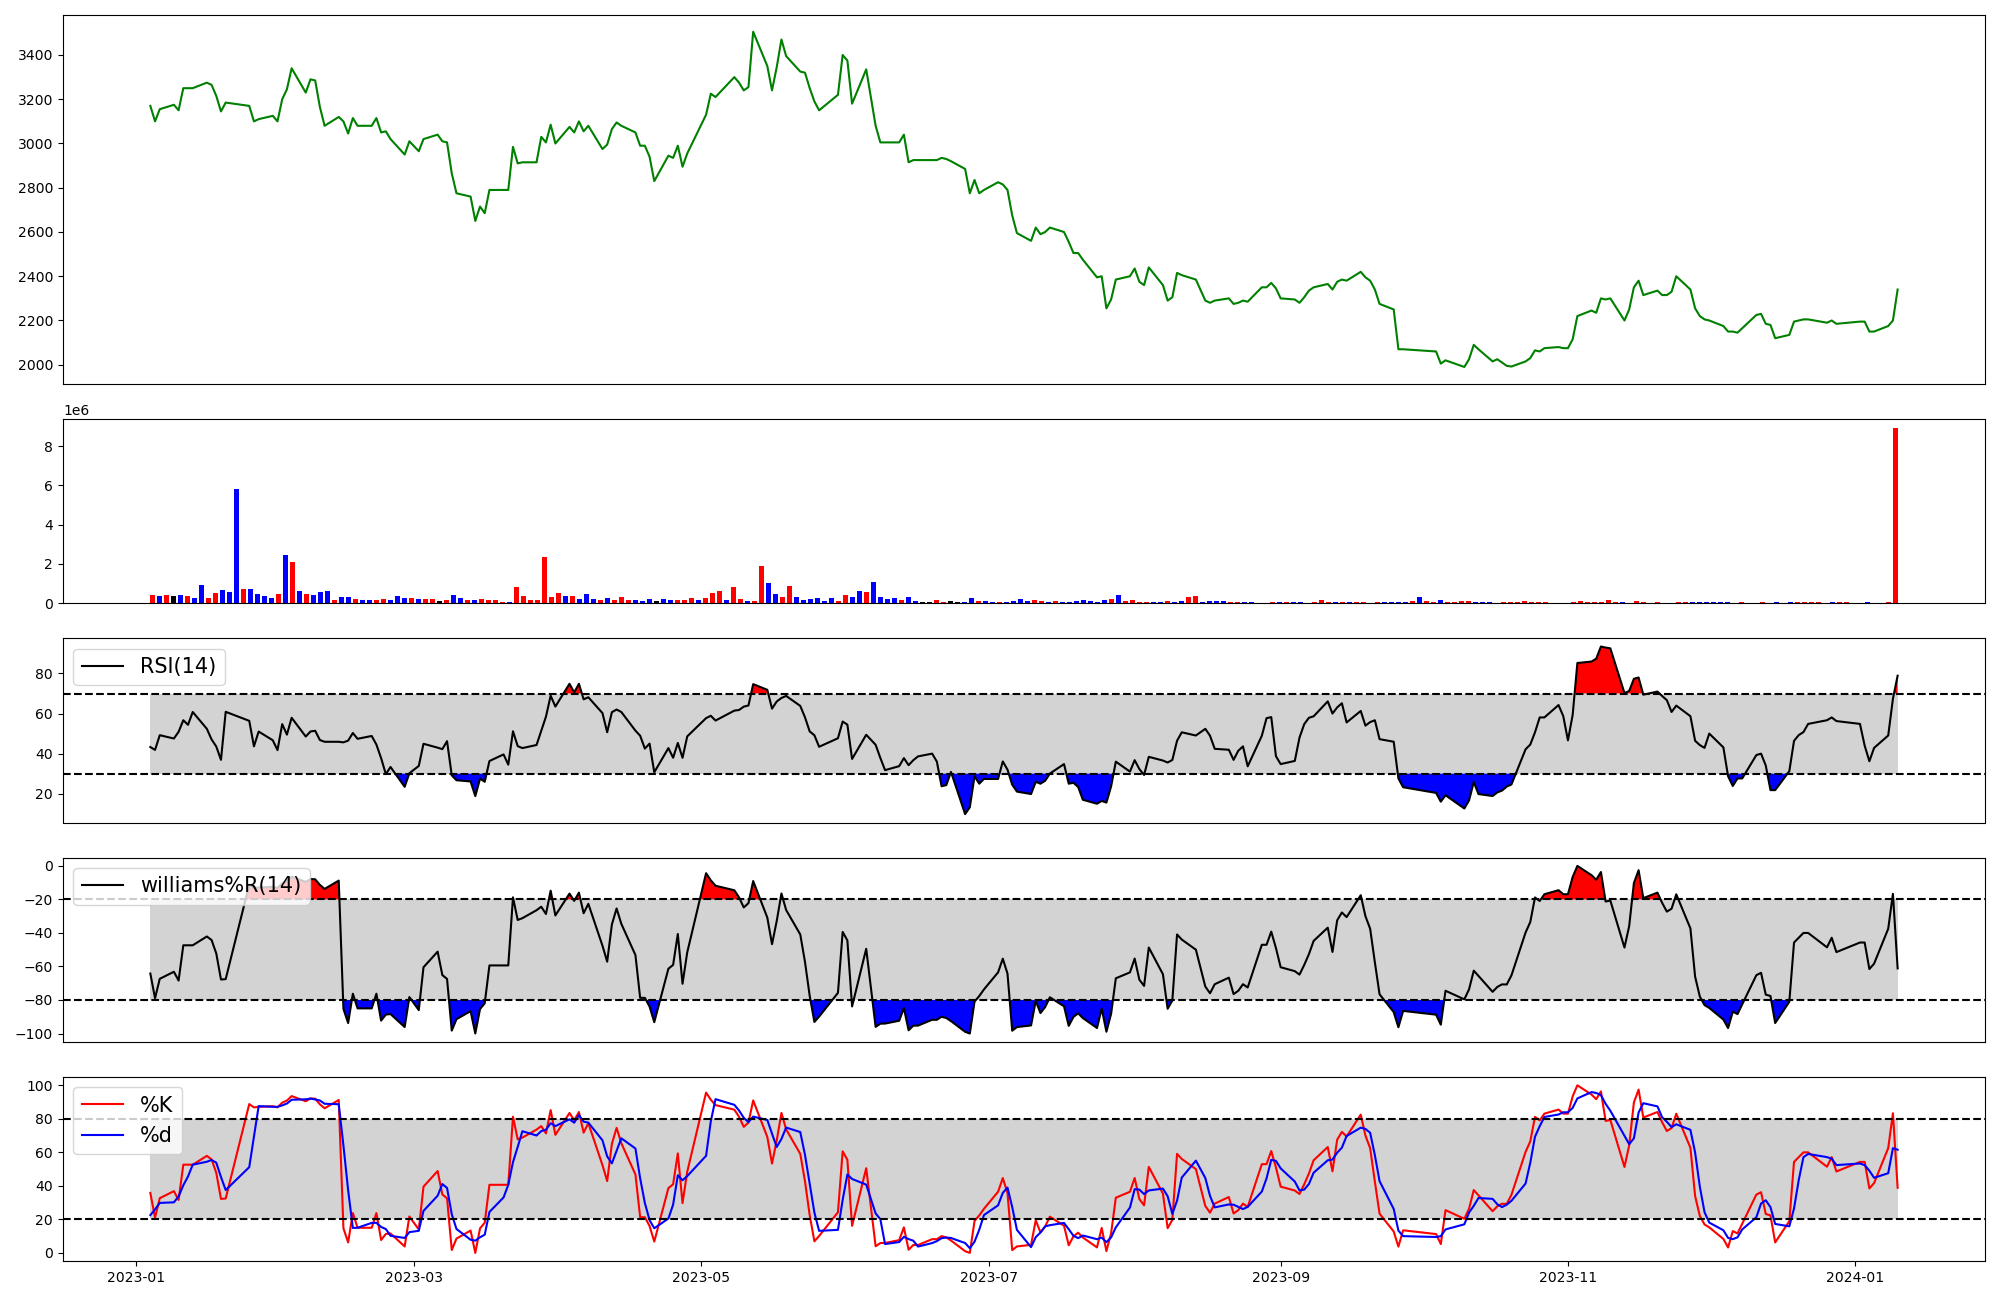
Task: Select the %K legend text
Action: tap(156, 1105)
